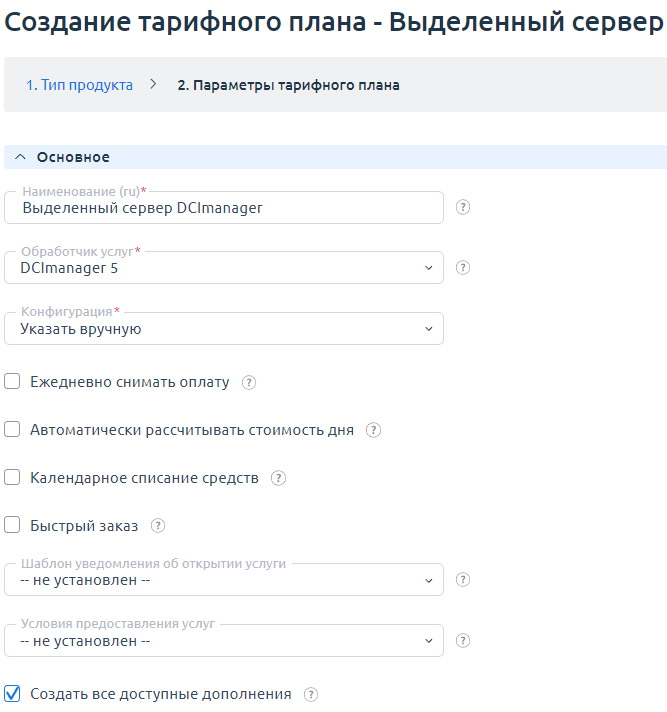Enable Ежедневно снимать оплату checkbox
Screen dimensions: 667x712
point(13,382)
